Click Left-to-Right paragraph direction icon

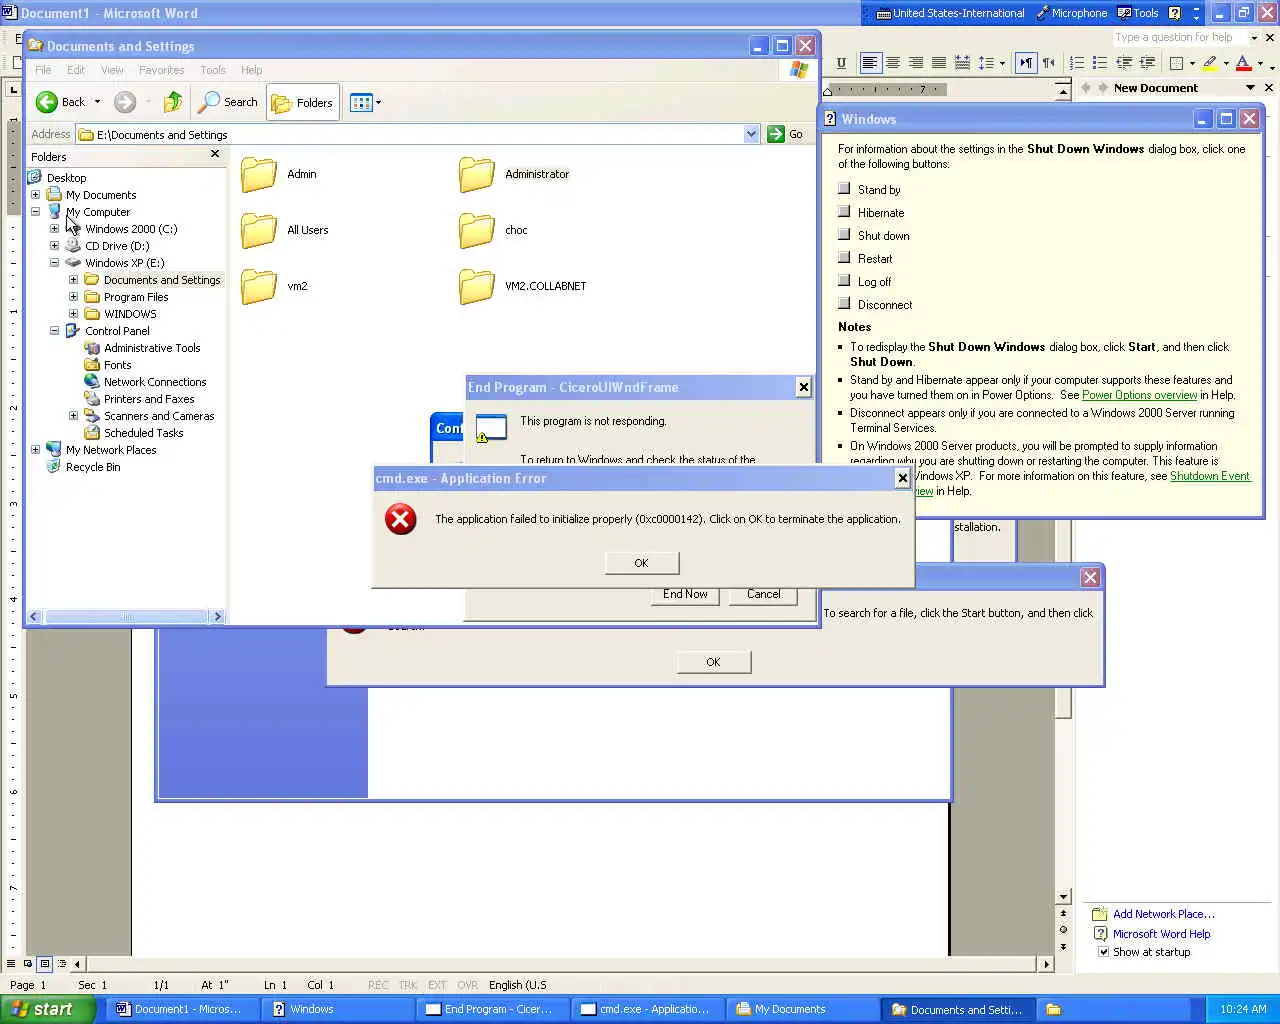[x=1026, y=63]
